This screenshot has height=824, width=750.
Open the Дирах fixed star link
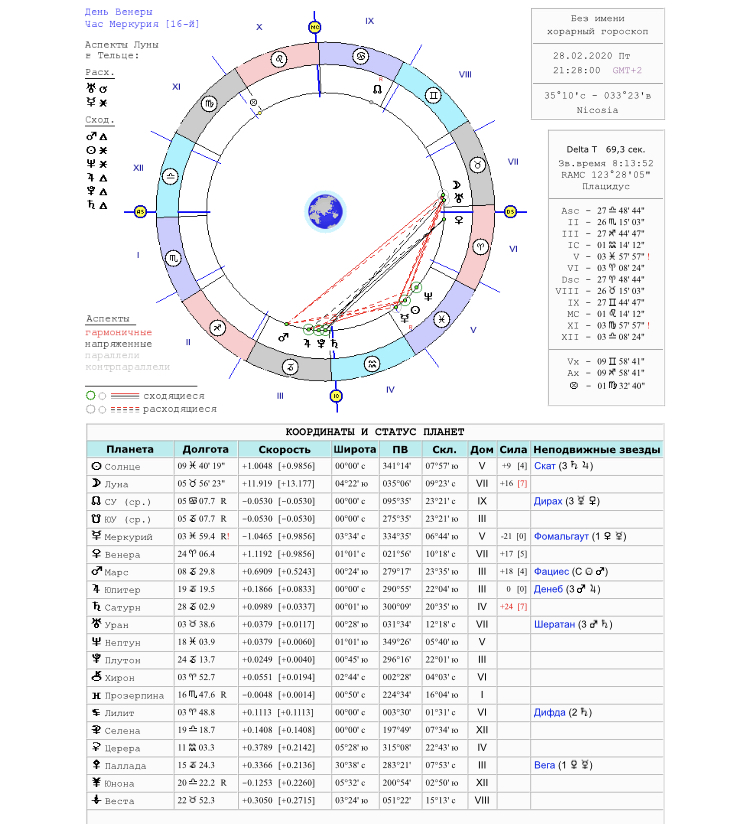point(548,501)
